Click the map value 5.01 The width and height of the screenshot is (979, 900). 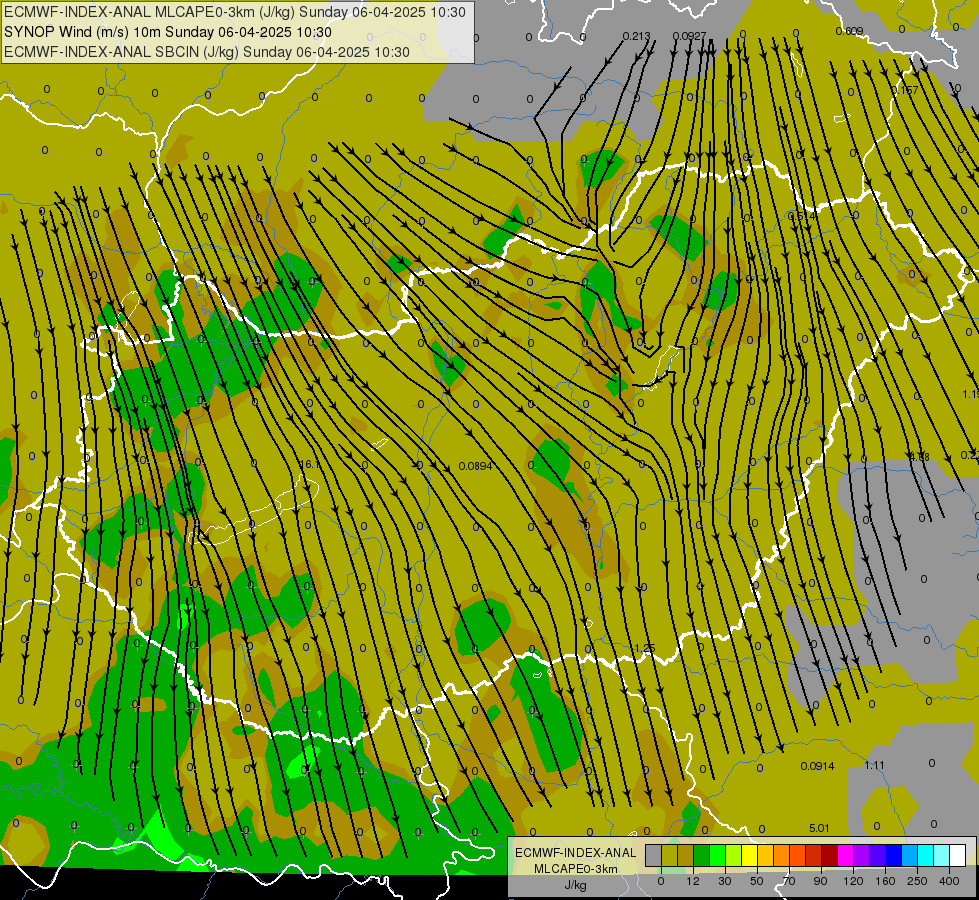tap(819, 828)
